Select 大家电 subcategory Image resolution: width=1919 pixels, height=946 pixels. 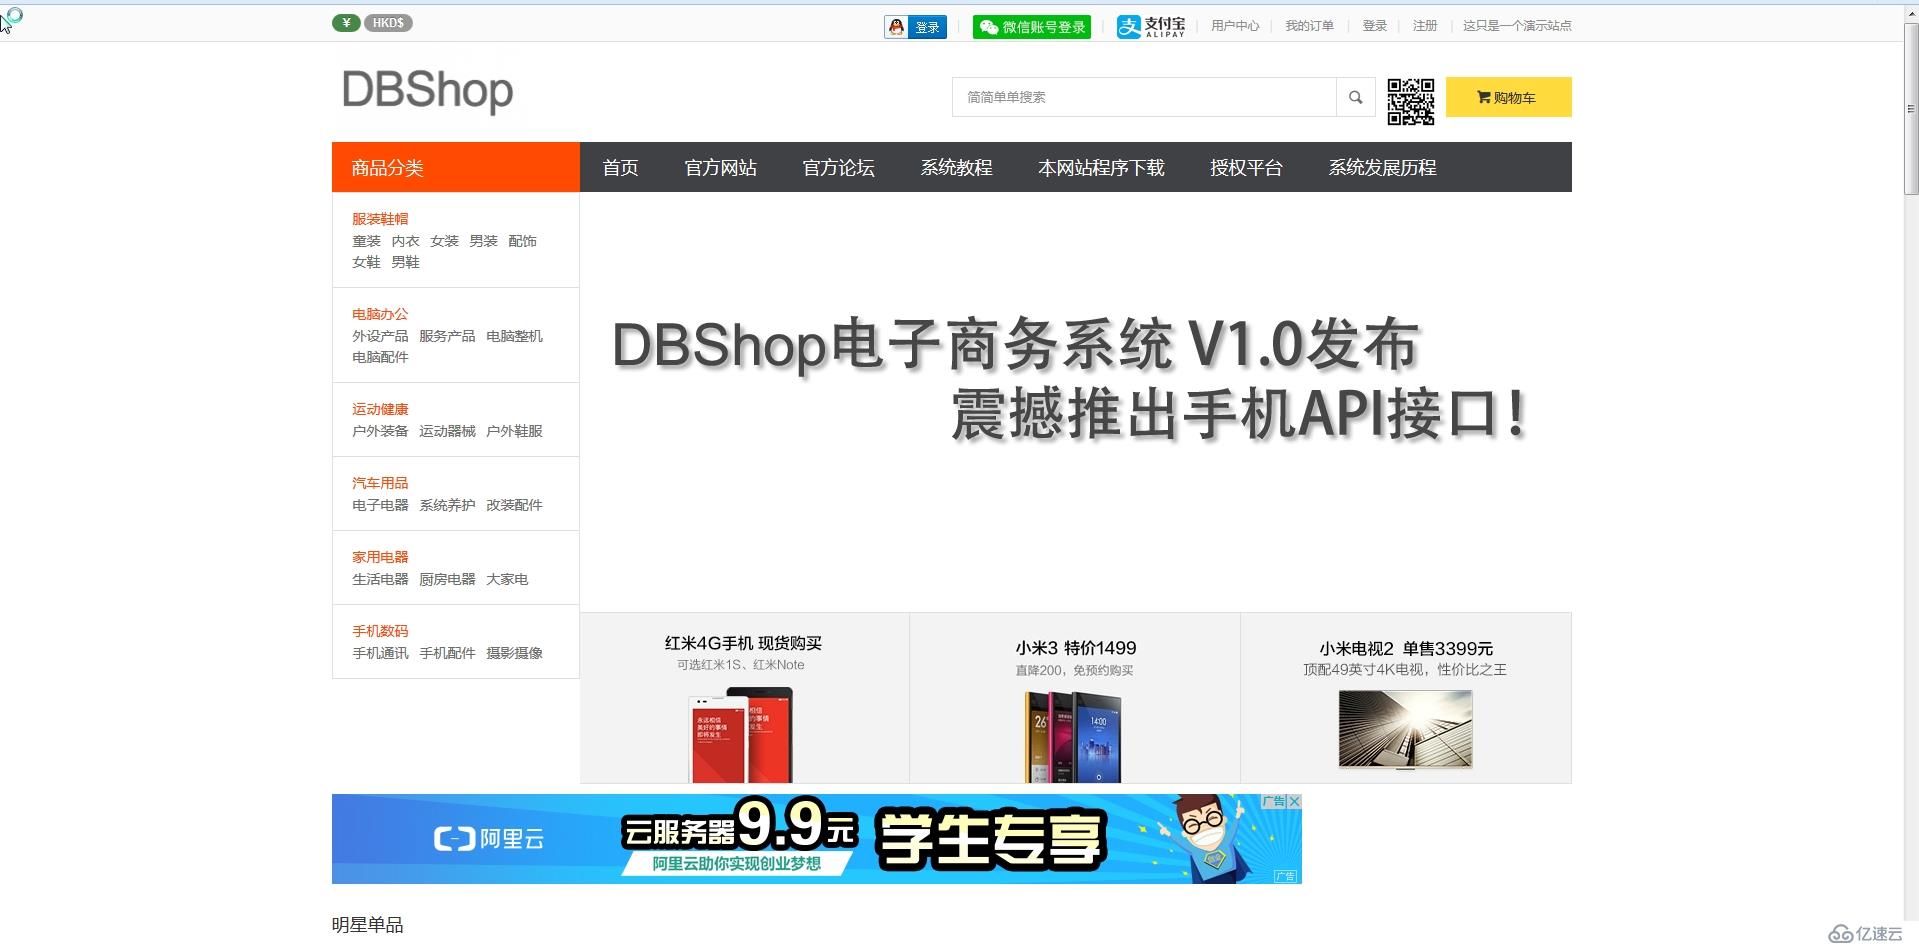point(507,579)
